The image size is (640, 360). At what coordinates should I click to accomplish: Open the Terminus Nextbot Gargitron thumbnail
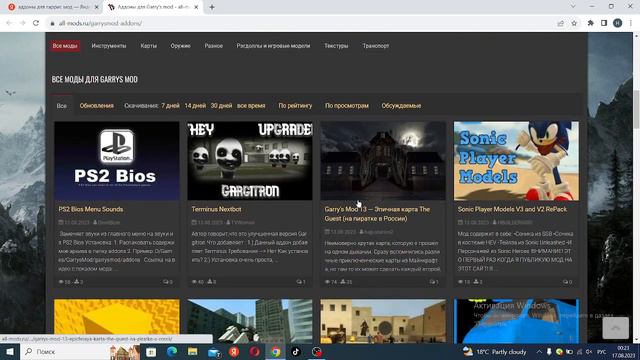250,161
